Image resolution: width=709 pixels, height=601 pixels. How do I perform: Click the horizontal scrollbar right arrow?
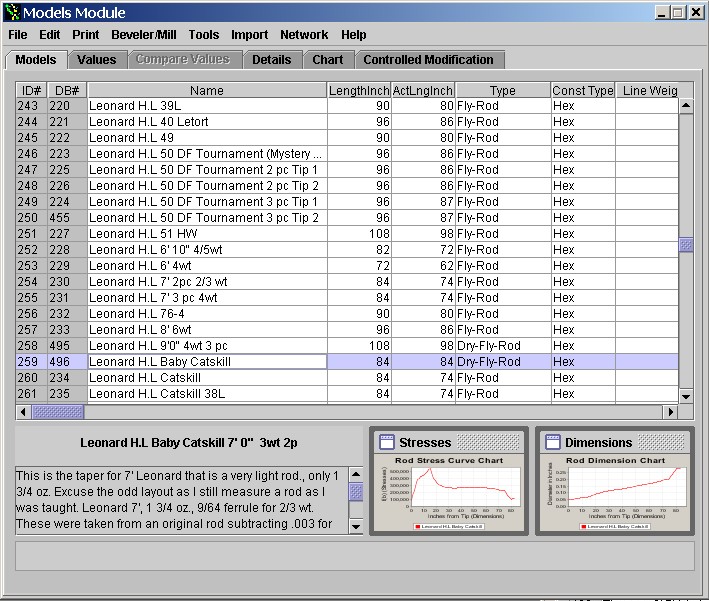(x=671, y=412)
